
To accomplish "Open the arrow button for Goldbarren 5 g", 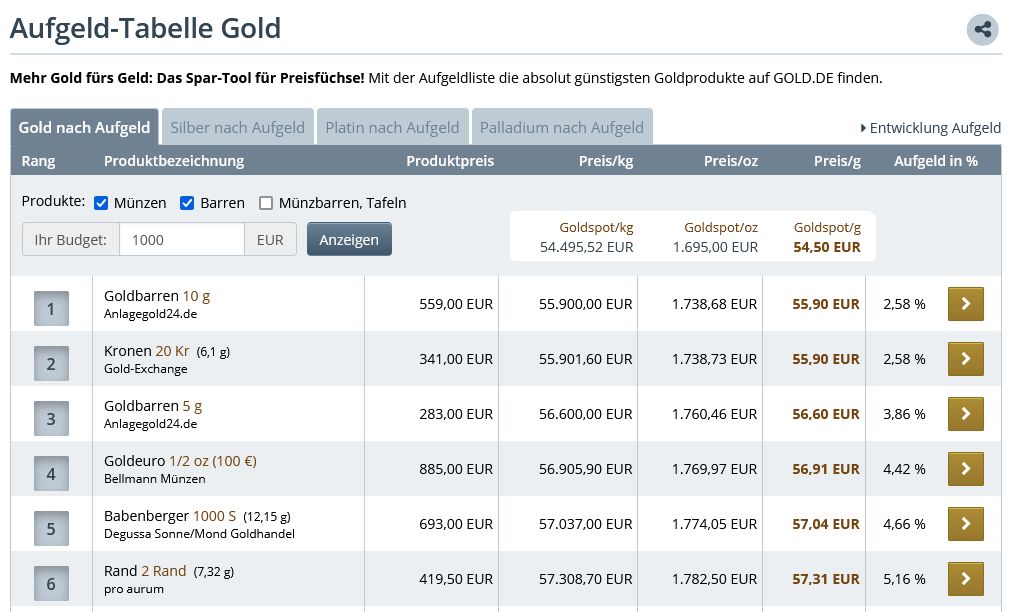I will pos(965,414).
